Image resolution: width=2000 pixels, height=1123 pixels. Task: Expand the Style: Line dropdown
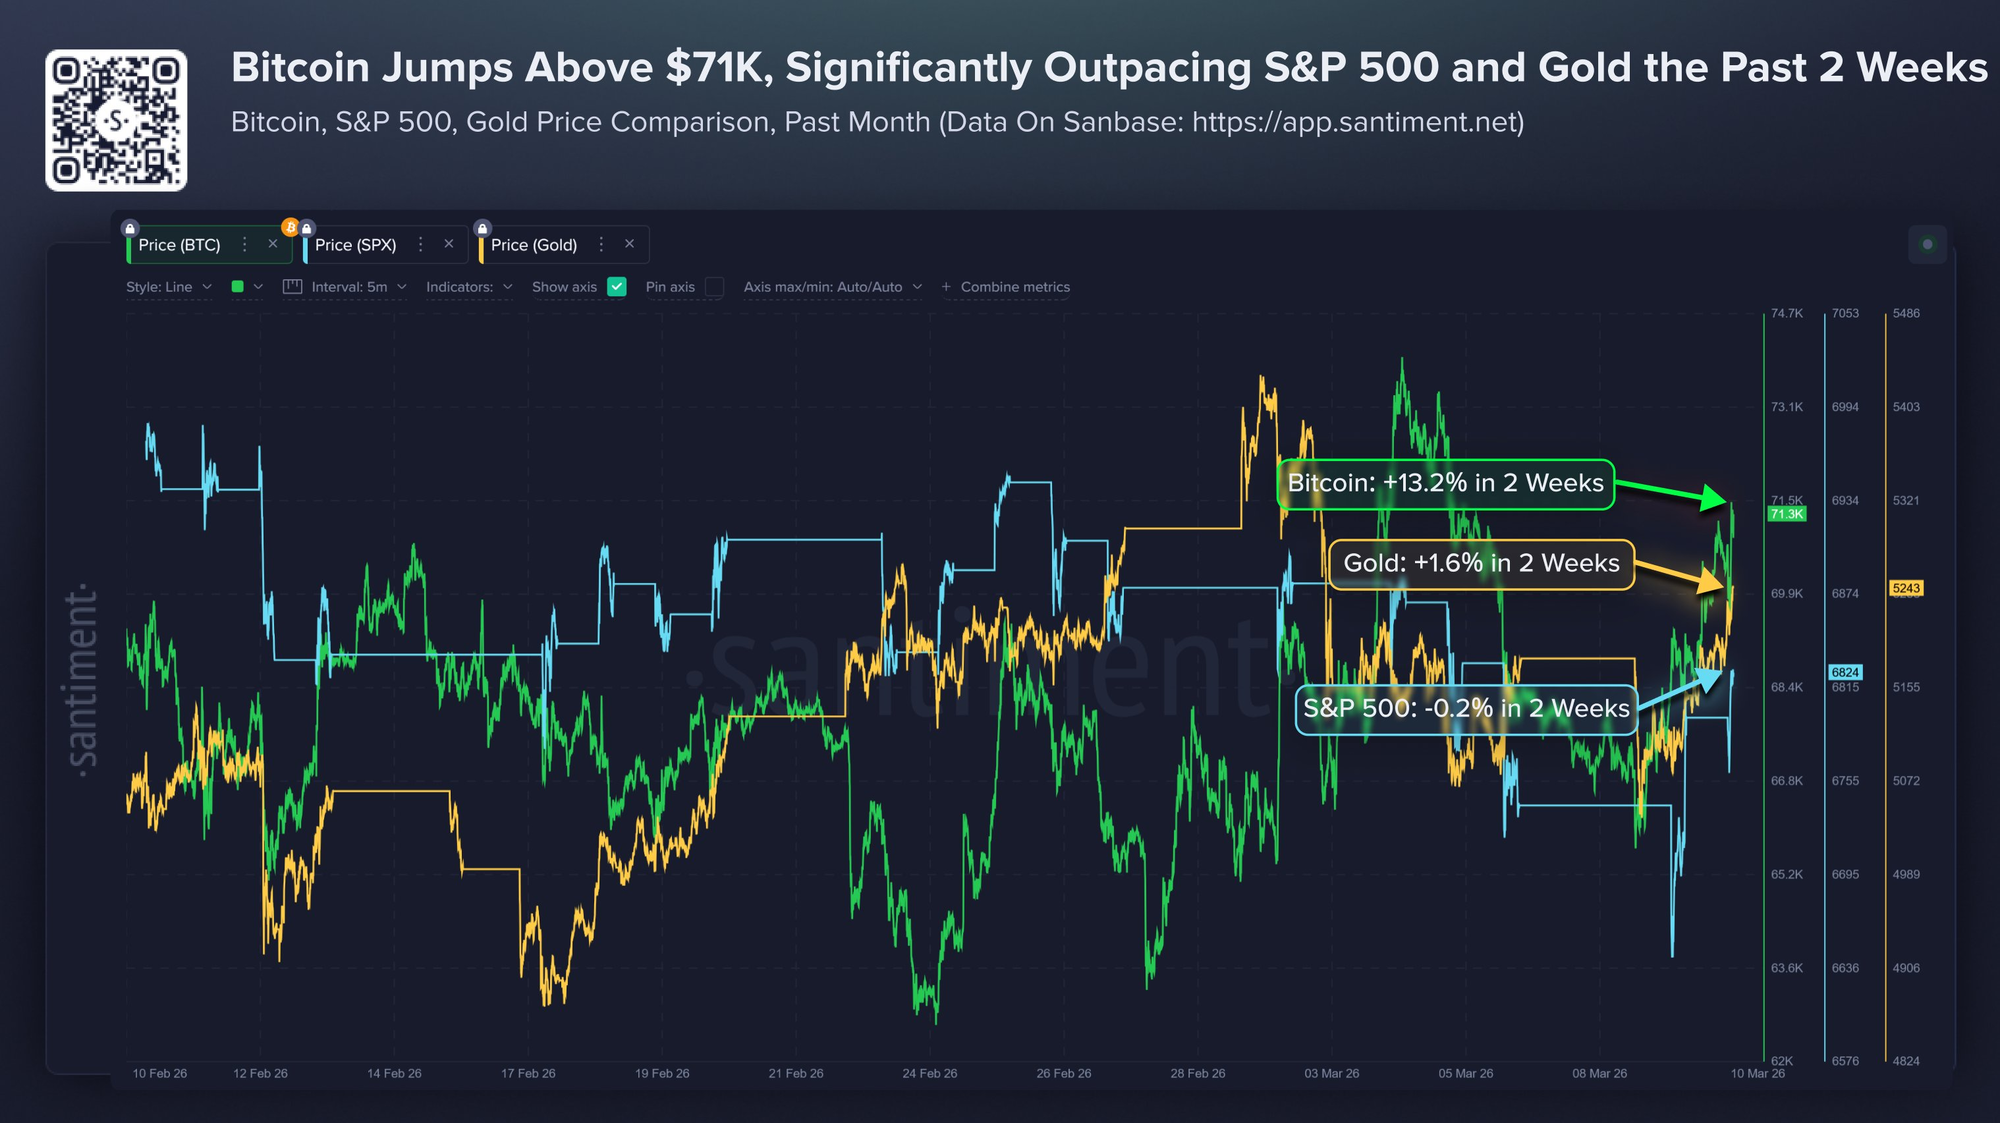coord(169,287)
